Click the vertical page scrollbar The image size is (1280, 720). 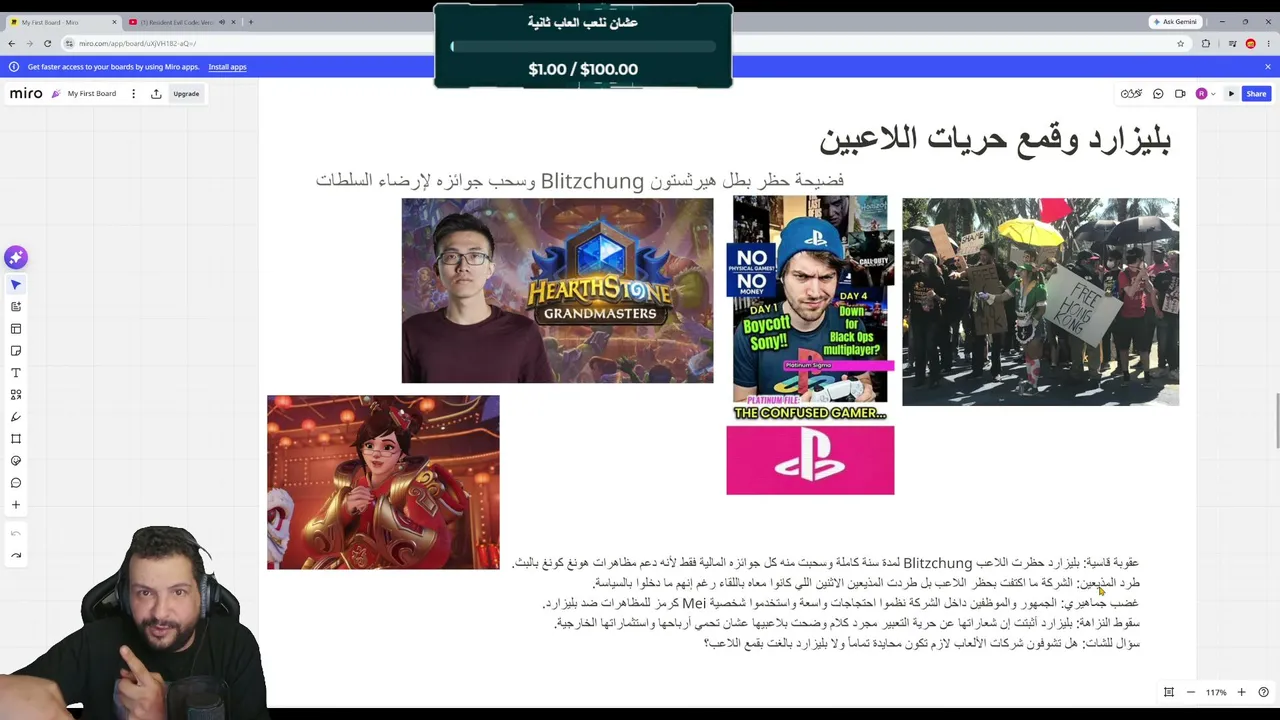[x=1276, y=422]
